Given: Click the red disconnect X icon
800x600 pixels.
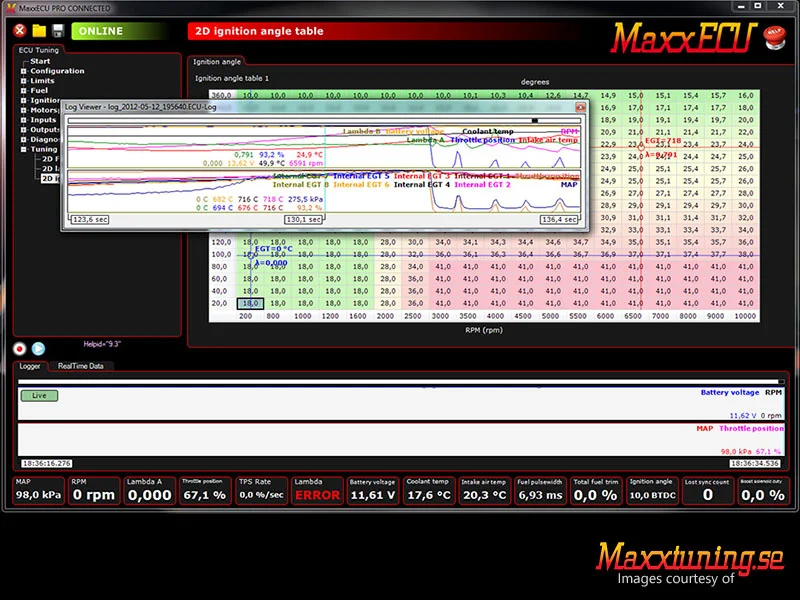Looking at the screenshot, I should 20,31.
